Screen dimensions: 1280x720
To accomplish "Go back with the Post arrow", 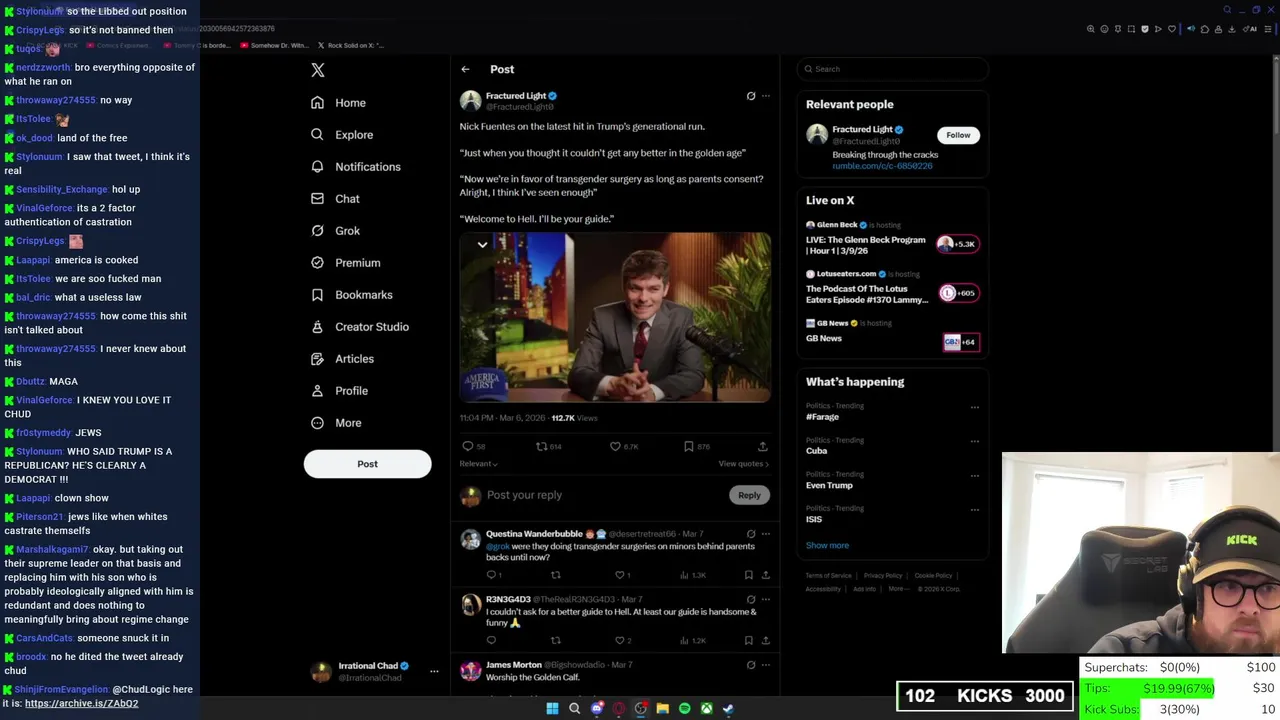I will 465,69.
